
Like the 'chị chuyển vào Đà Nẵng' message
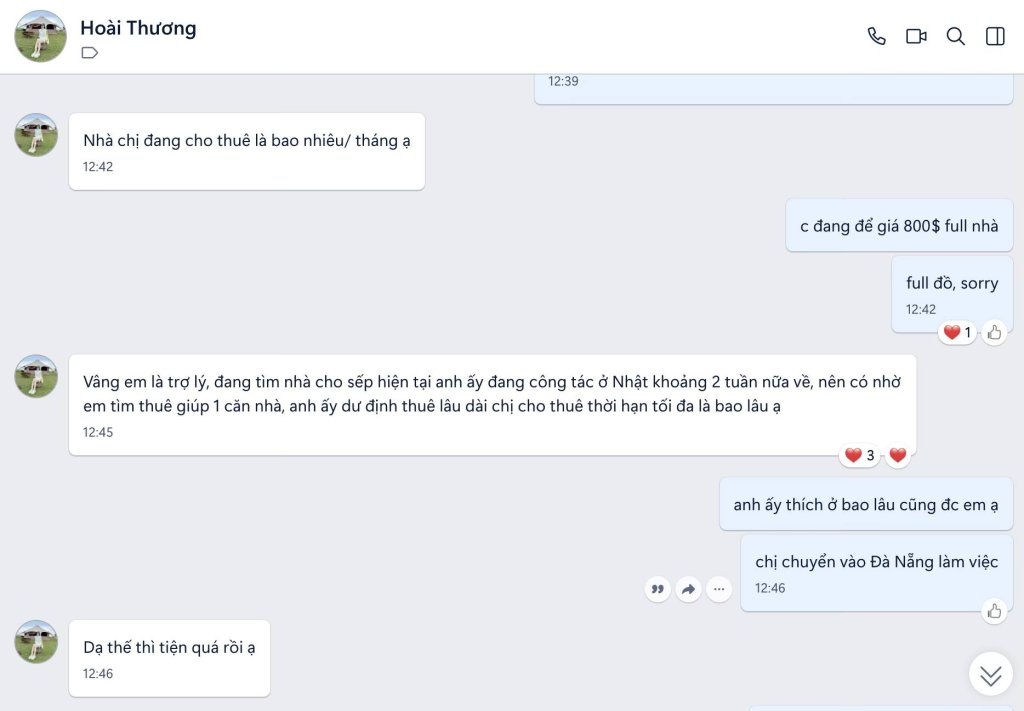tap(994, 612)
